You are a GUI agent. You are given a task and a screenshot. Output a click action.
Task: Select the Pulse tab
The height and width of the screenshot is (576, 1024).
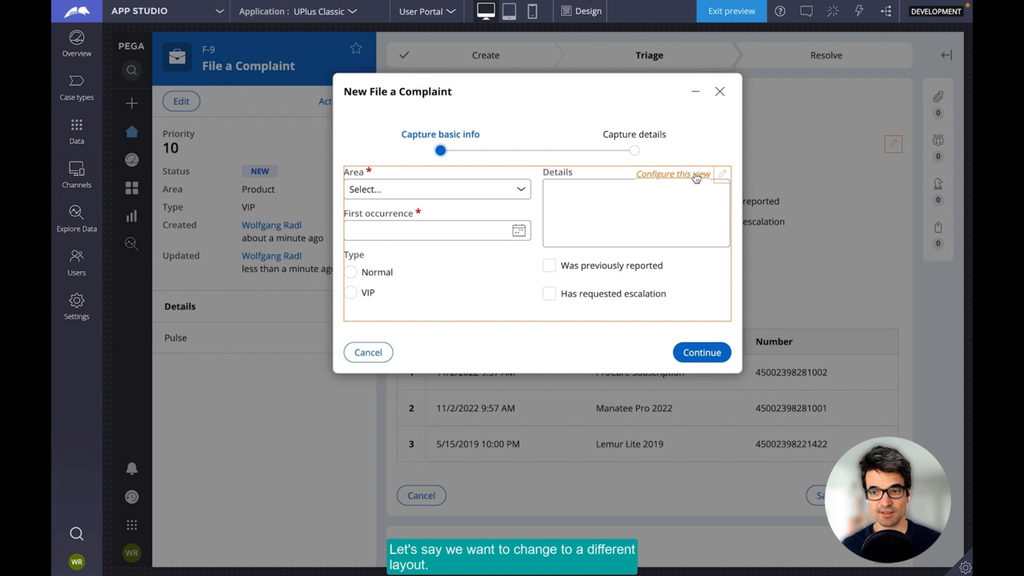point(176,338)
